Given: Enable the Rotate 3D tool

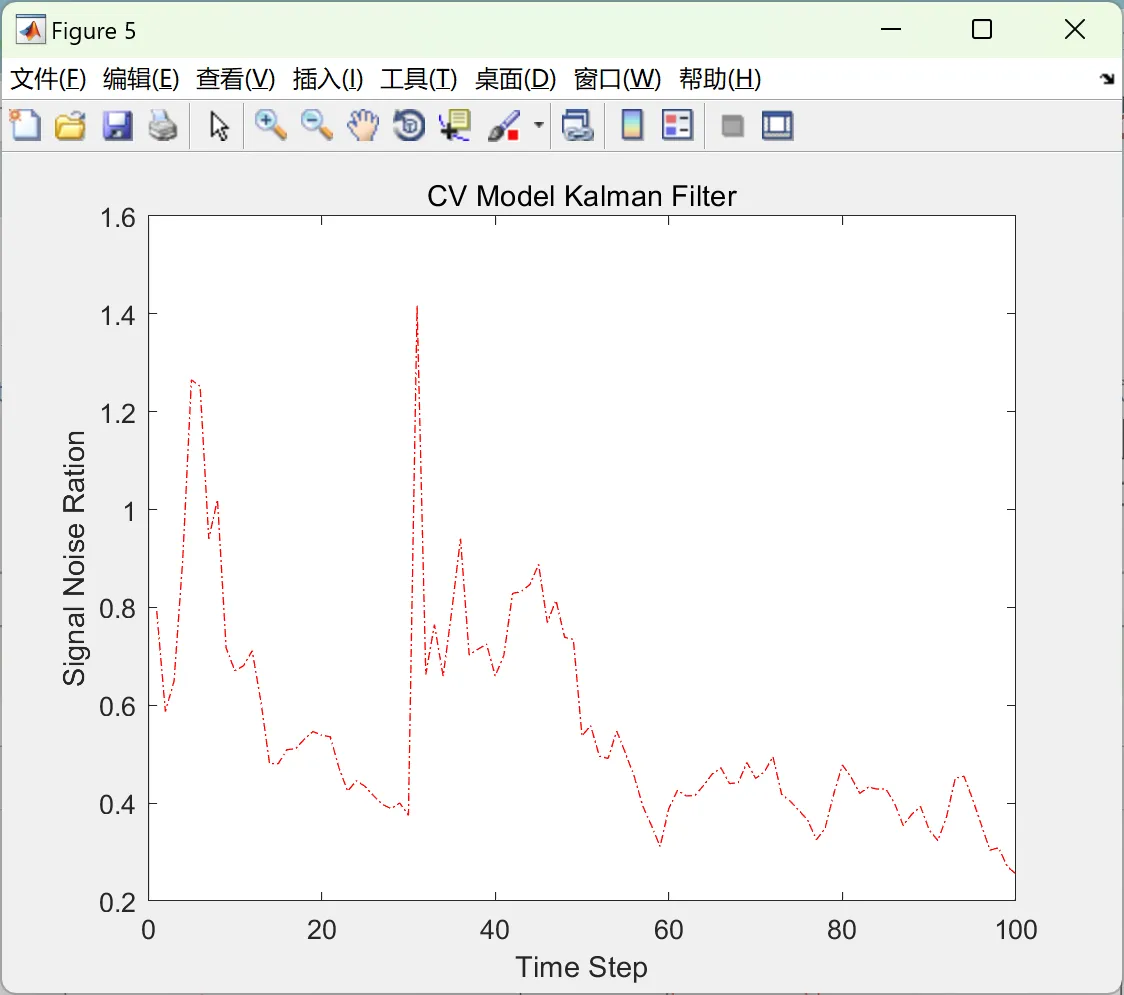Looking at the screenshot, I should click(409, 125).
